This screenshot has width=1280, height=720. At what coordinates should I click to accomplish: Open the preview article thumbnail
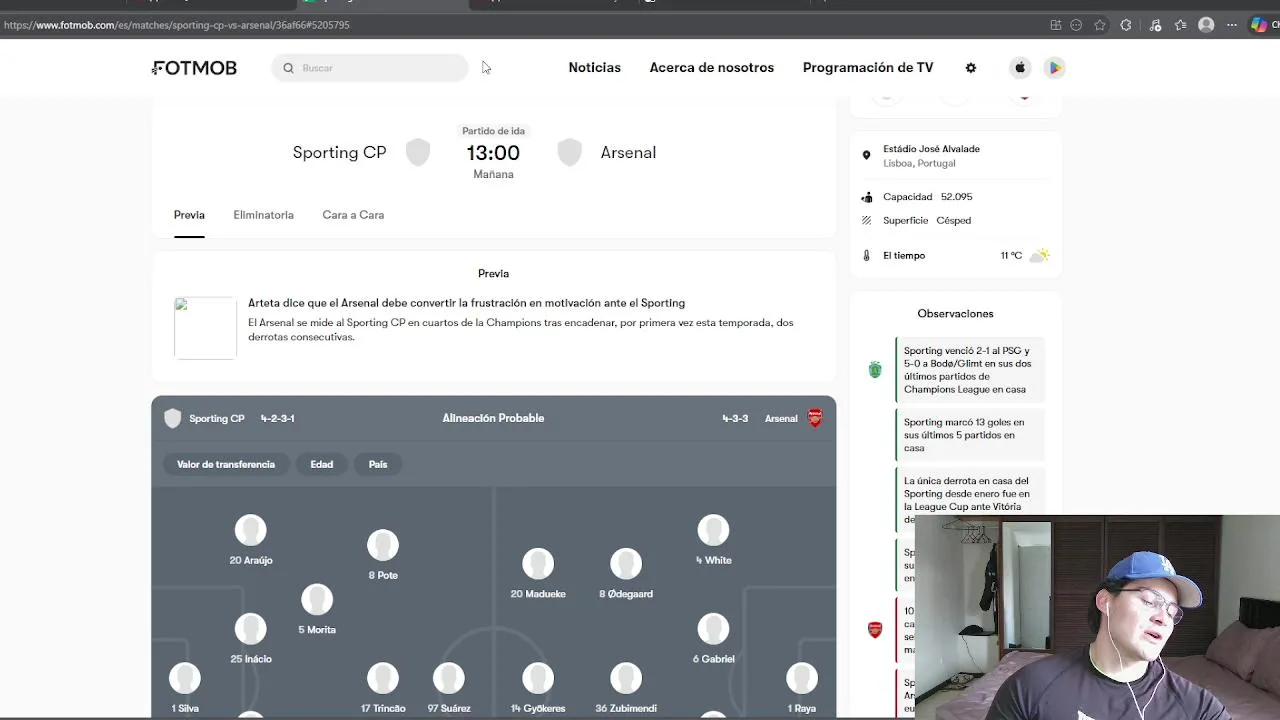(x=205, y=328)
